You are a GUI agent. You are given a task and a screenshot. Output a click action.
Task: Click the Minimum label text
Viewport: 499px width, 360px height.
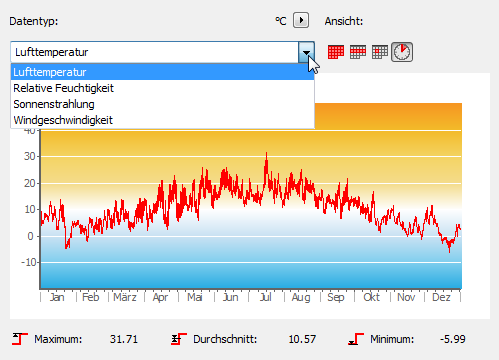(392, 339)
